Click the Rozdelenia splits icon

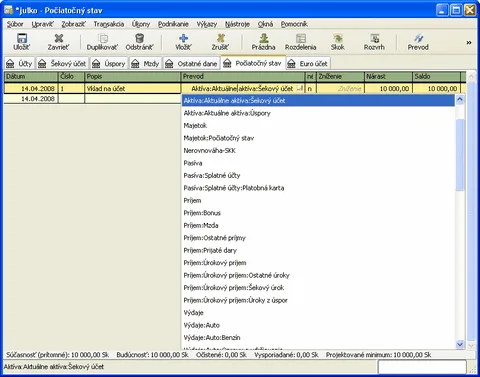(301, 38)
